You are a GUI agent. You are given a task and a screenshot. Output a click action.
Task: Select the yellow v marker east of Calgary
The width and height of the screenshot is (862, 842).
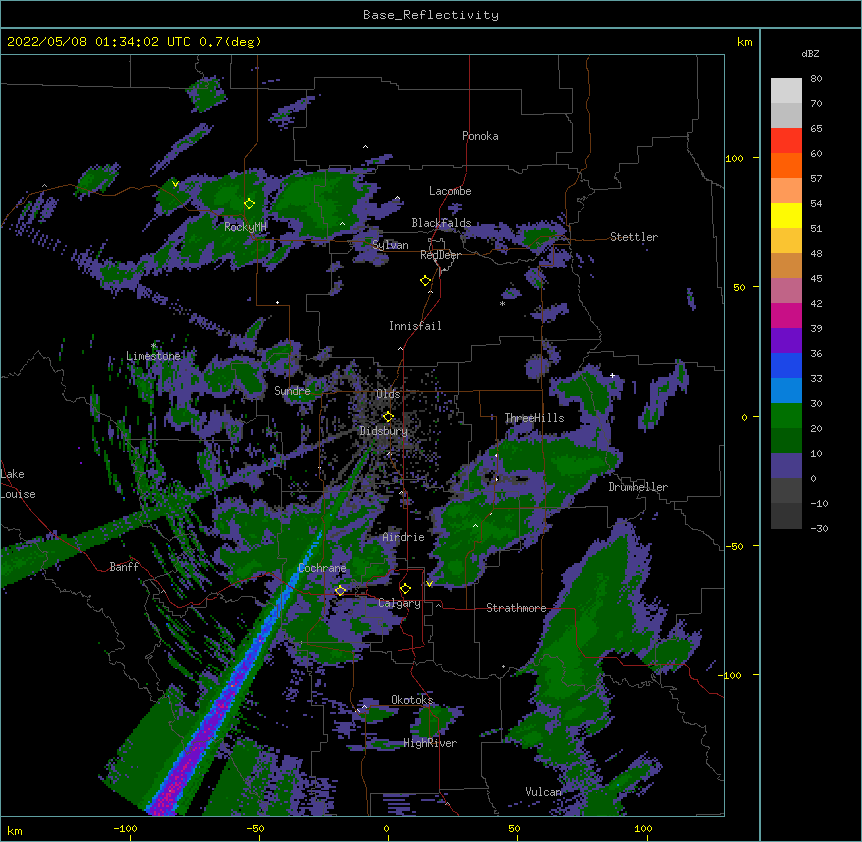[x=429, y=584]
